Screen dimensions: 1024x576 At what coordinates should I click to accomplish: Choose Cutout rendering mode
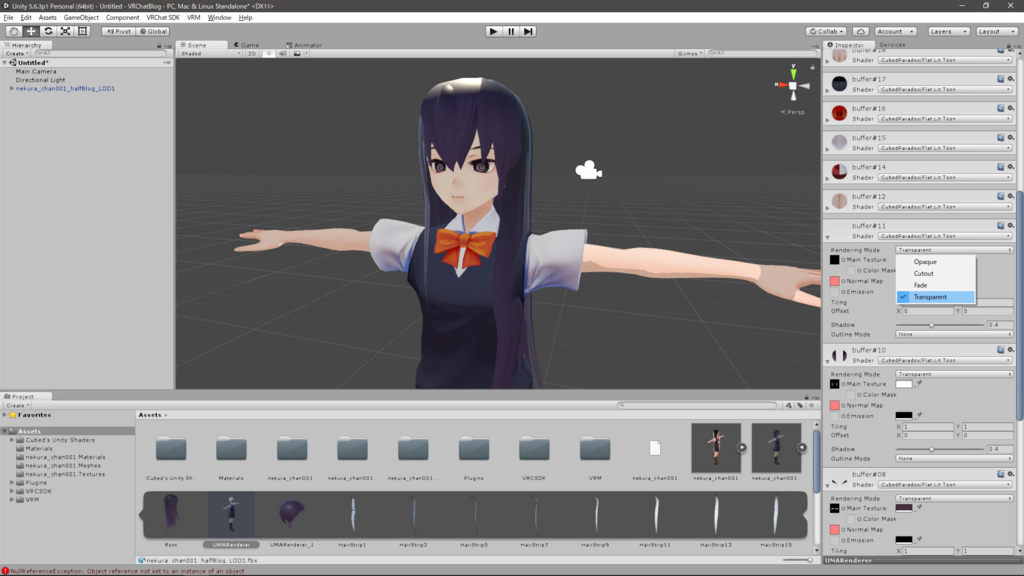[x=936, y=274]
